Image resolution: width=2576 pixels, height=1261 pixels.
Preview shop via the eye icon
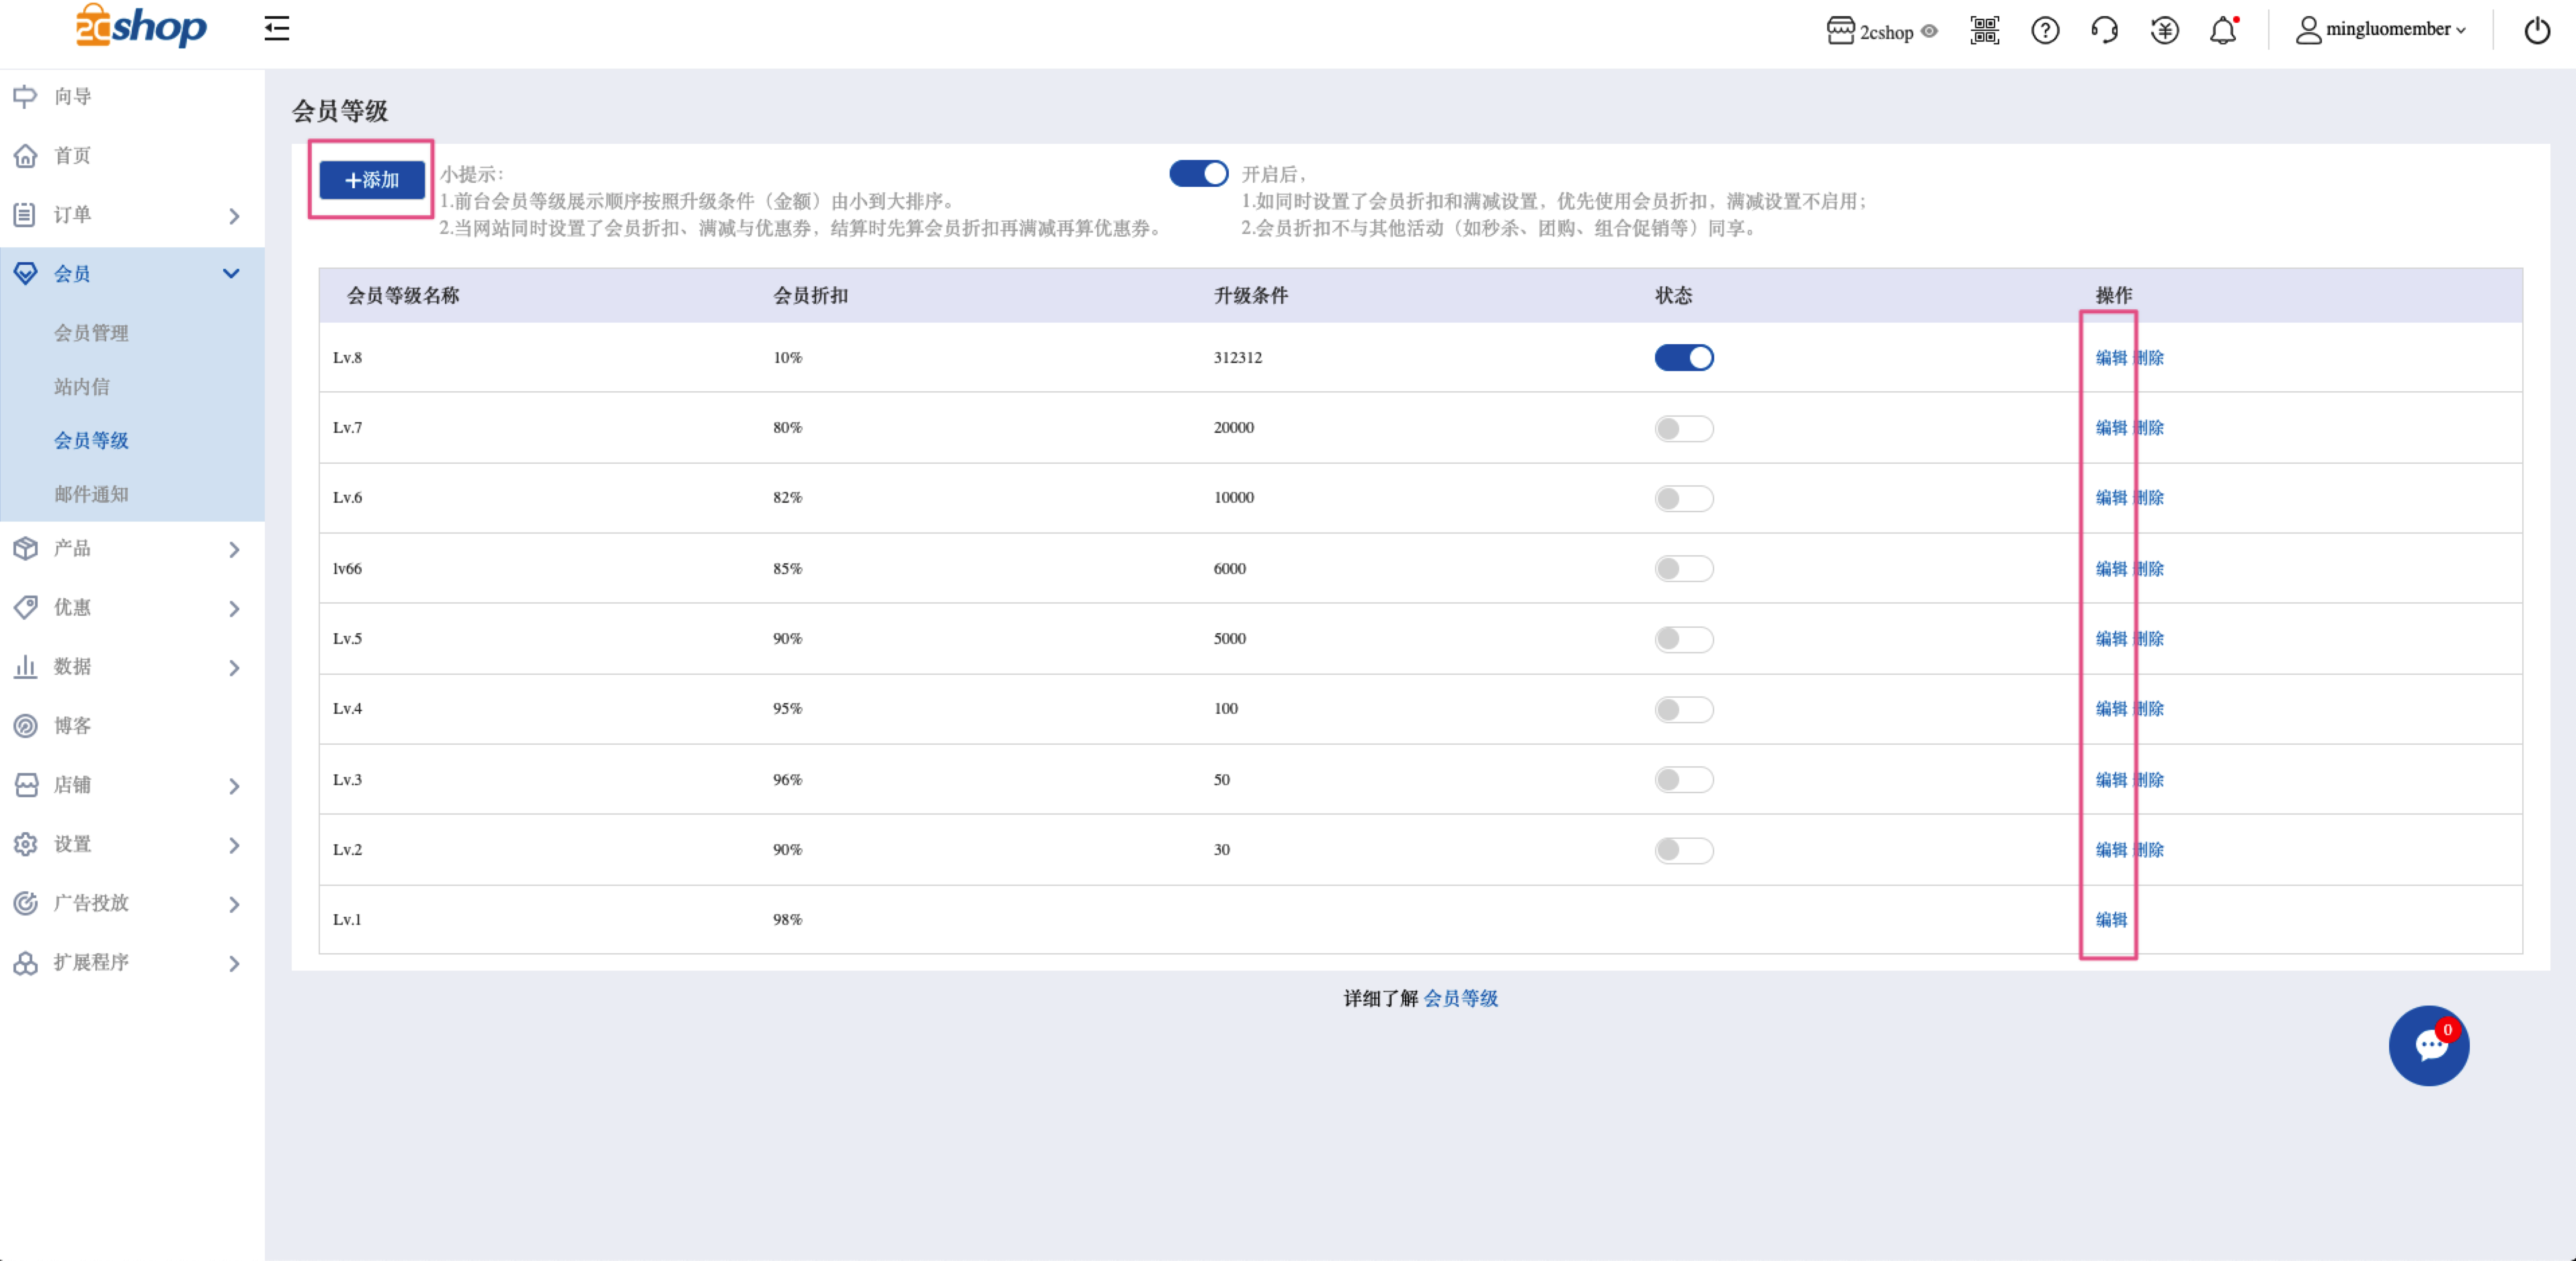pos(1930,32)
